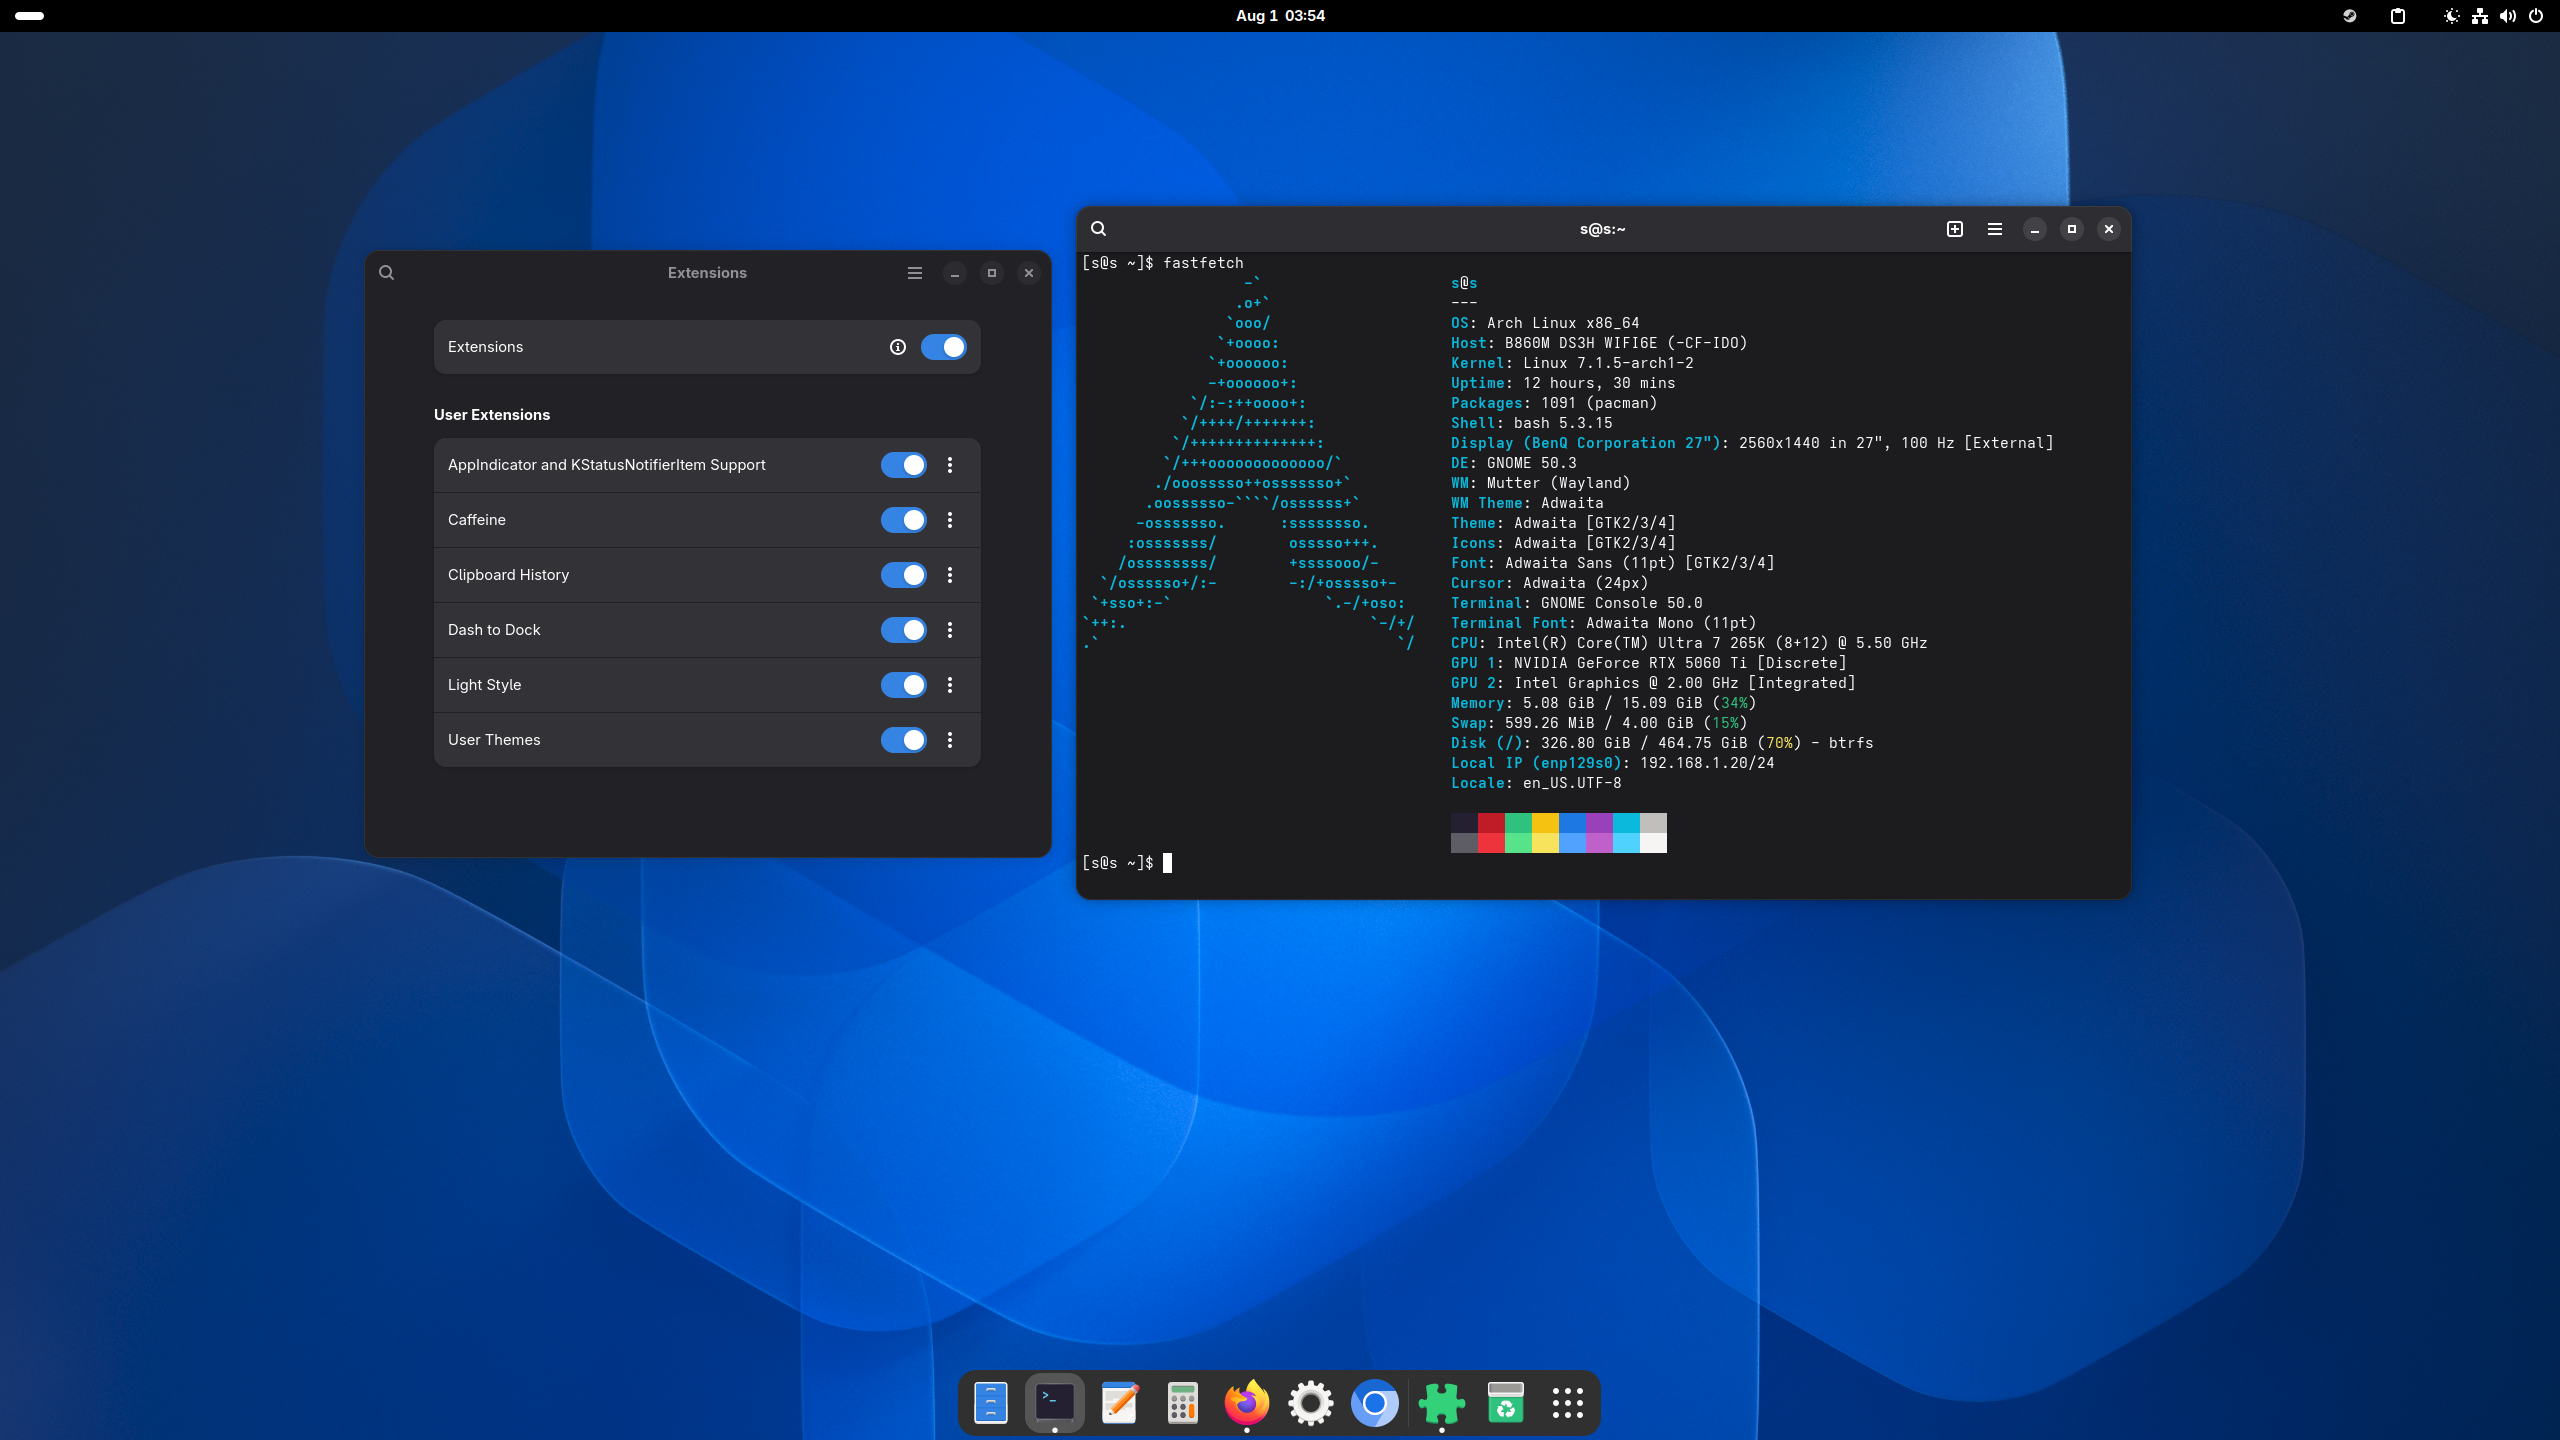Viewport: 2560px width, 1440px height.
Task: Open the three-dot menu for Dash to Dock
Action: [950, 630]
